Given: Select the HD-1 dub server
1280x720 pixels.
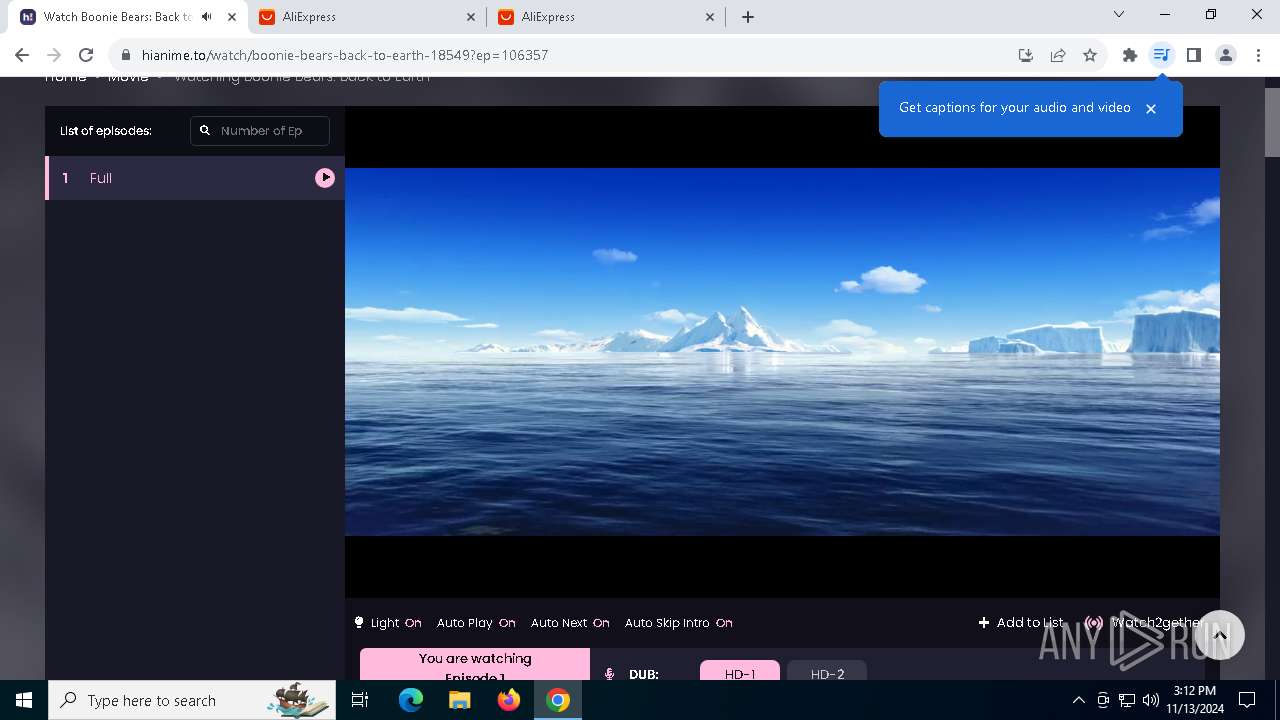Looking at the screenshot, I should point(740,672).
